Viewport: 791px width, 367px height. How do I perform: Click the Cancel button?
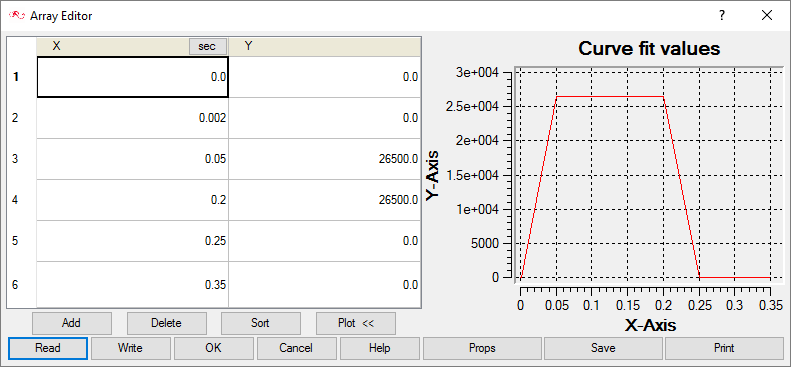coord(297,348)
